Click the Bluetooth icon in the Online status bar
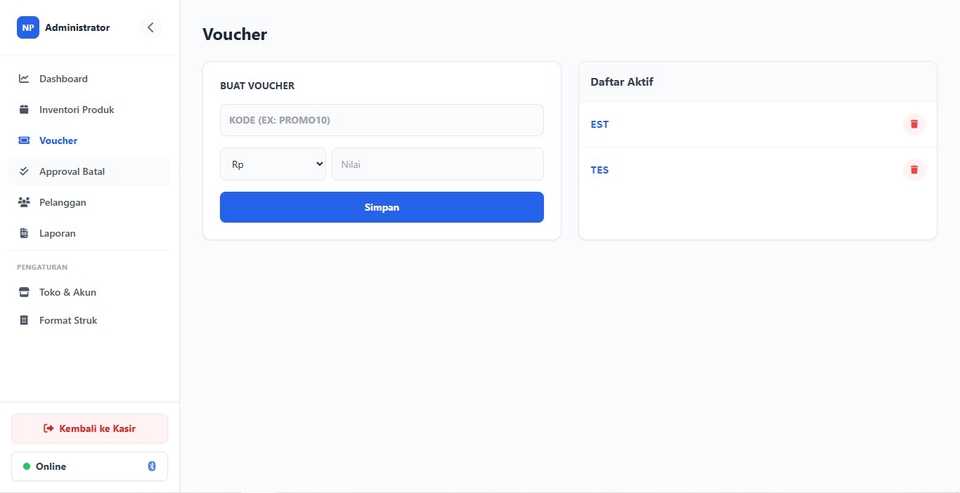Screen dimensions: 960x493 pyautogui.click(x=152, y=466)
